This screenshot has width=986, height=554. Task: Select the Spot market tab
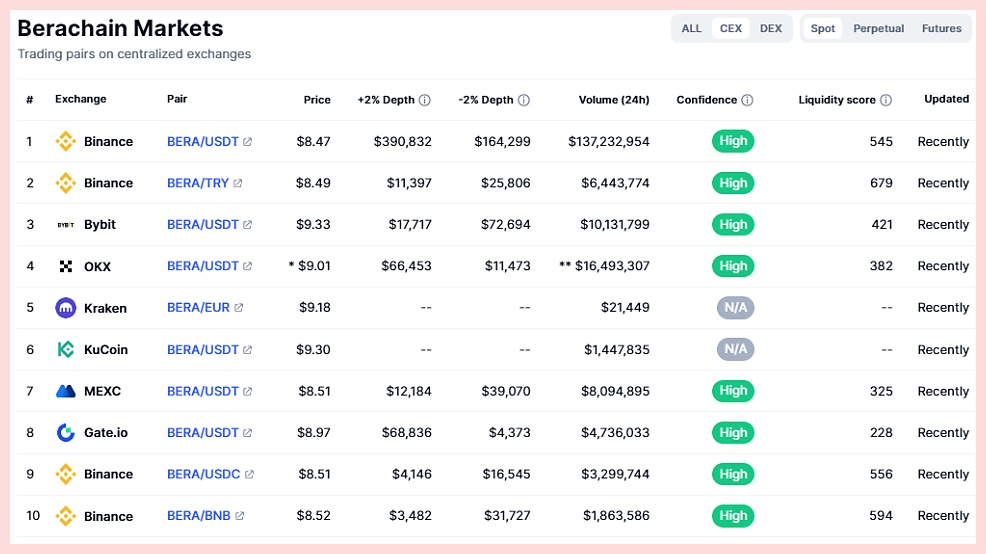(823, 28)
